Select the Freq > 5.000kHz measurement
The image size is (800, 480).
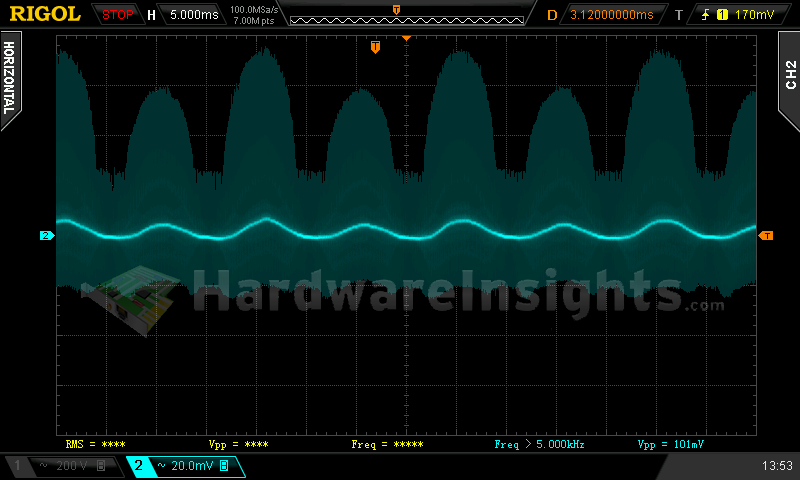541,443
